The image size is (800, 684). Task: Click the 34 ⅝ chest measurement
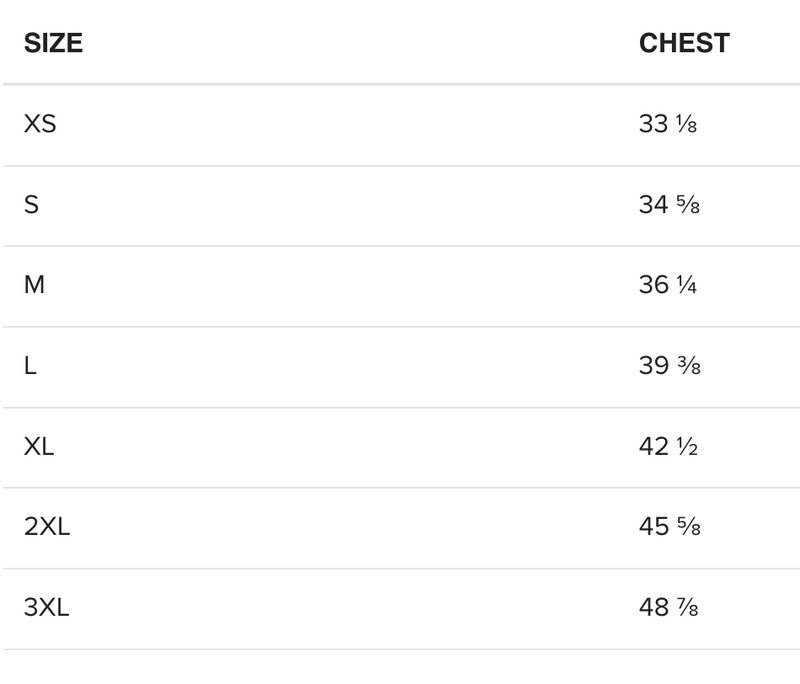coord(668,205)
